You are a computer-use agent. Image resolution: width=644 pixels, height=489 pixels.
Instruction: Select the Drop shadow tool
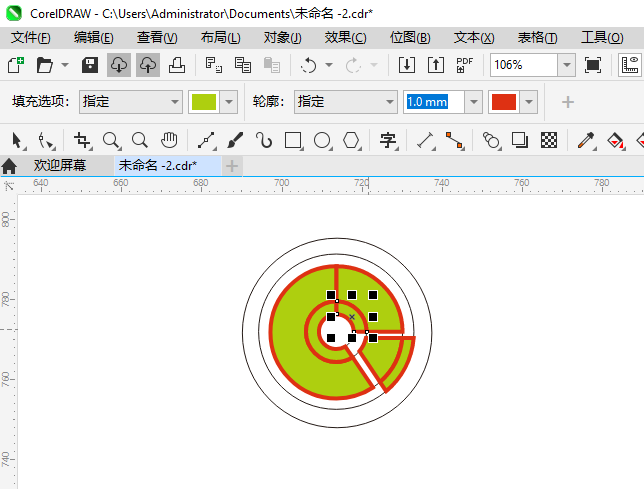(520, 140)
